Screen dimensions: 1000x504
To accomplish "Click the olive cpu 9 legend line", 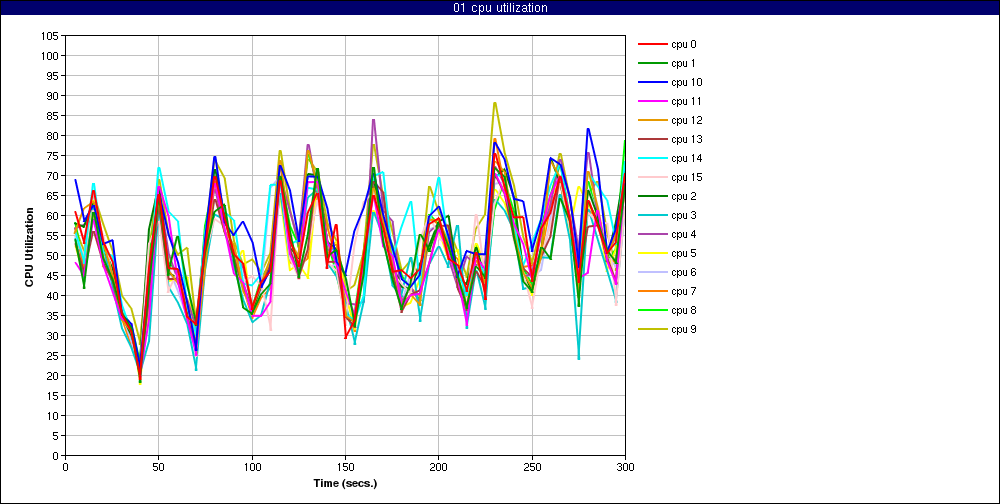I will tap(652, 330).
